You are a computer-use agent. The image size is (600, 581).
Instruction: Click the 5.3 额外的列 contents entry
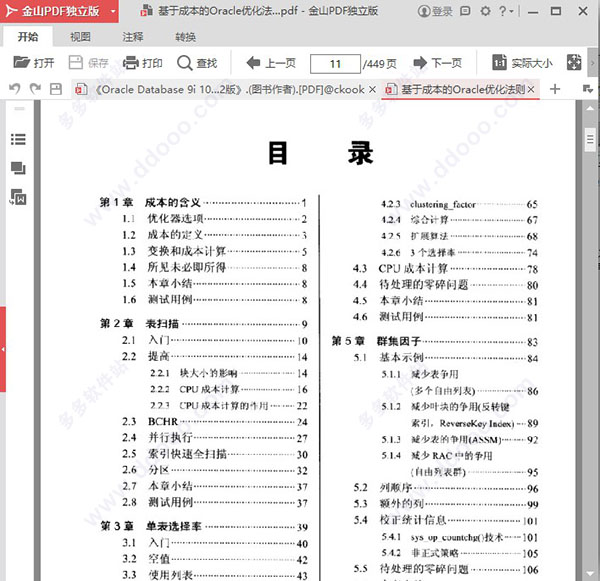click(446, 504)
